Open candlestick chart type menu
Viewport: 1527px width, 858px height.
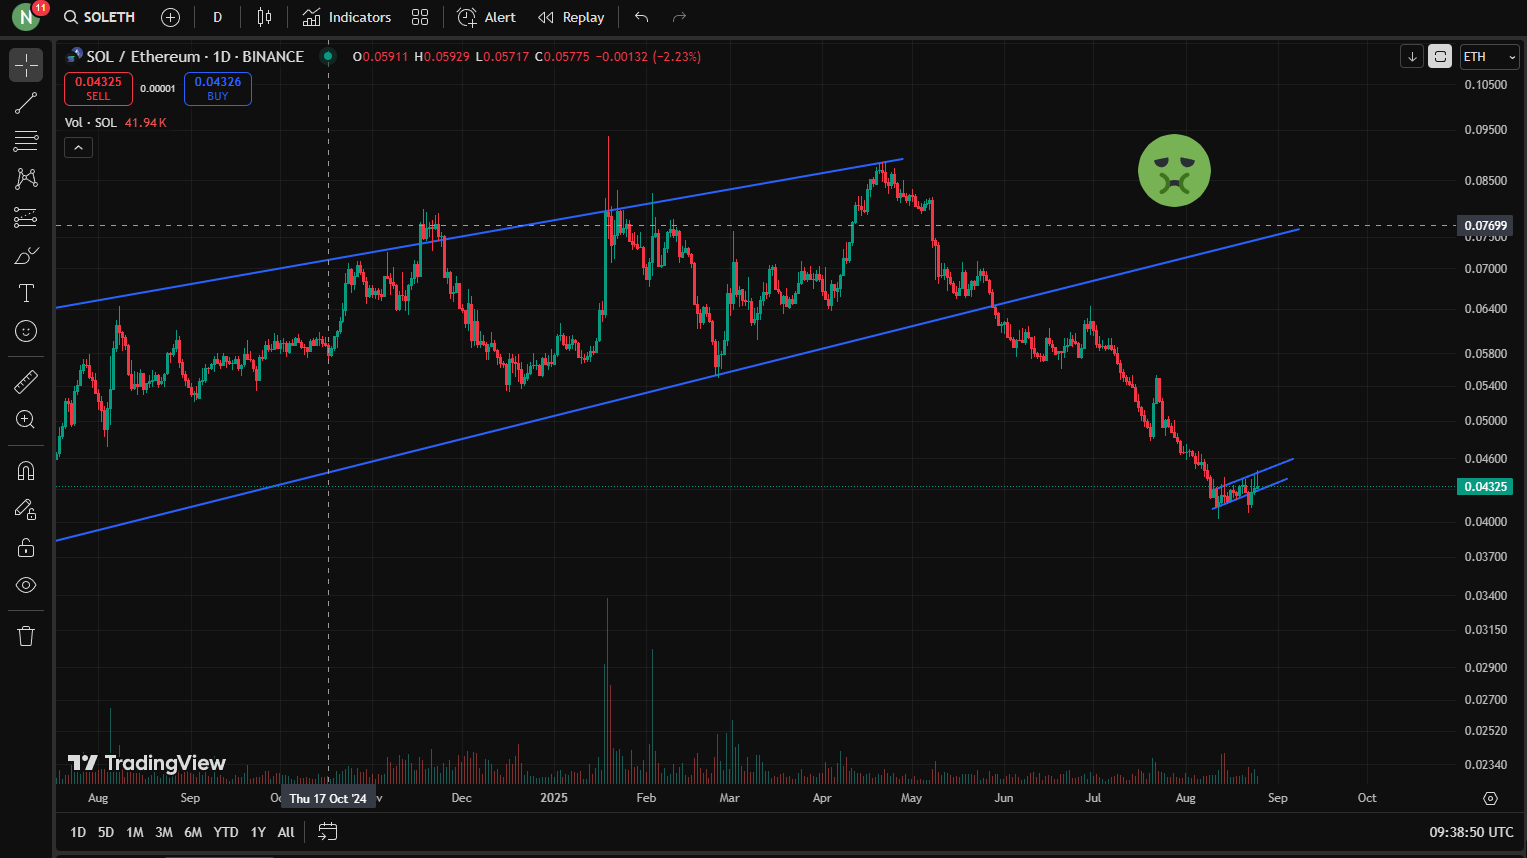(264, 17)
